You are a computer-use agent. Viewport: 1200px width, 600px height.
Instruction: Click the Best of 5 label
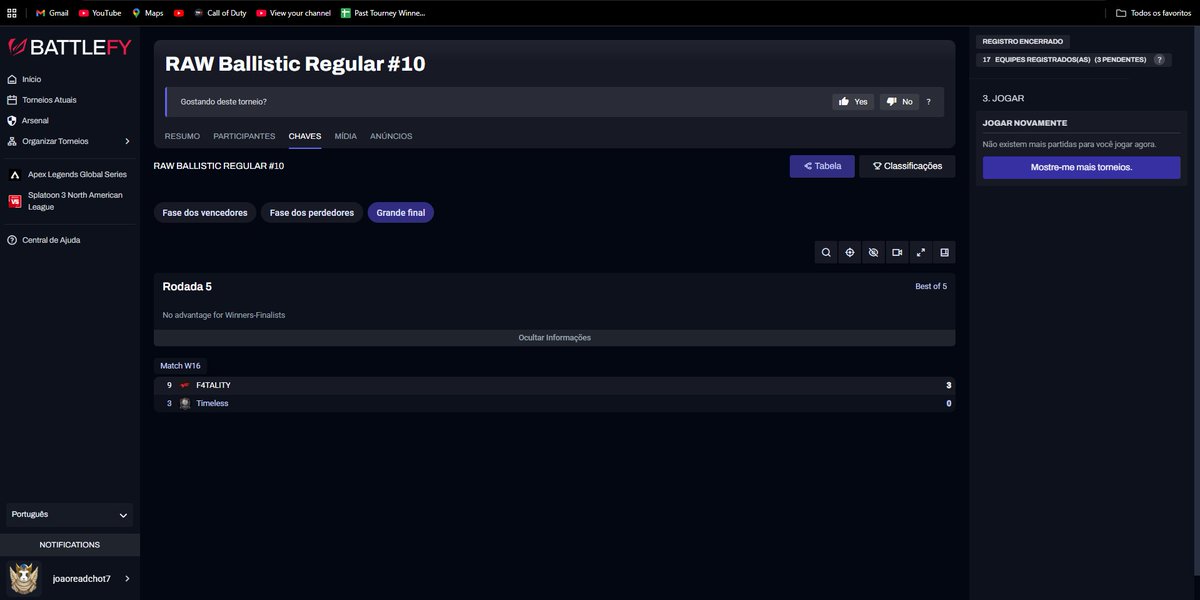pos(931,287)
